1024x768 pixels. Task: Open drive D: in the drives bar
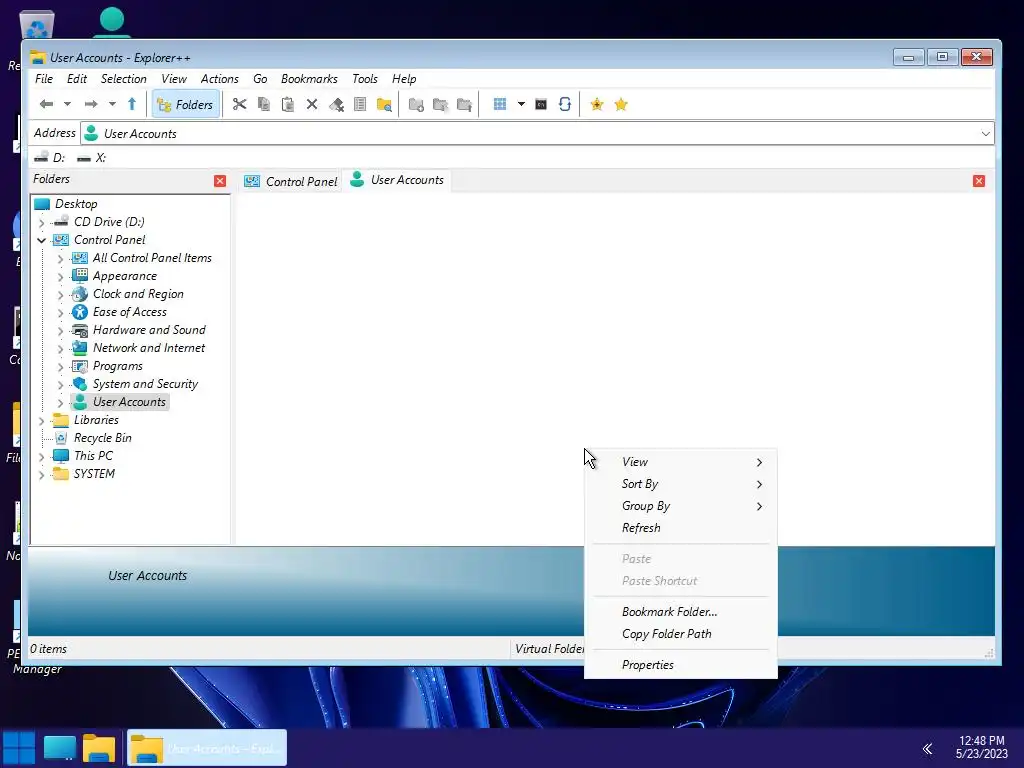coord(50,157)
